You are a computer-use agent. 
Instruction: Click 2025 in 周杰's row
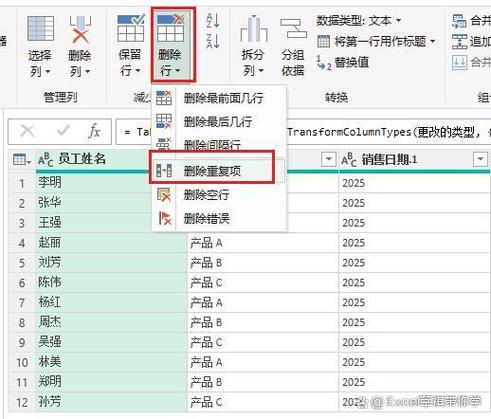click(x=353, y=323)
